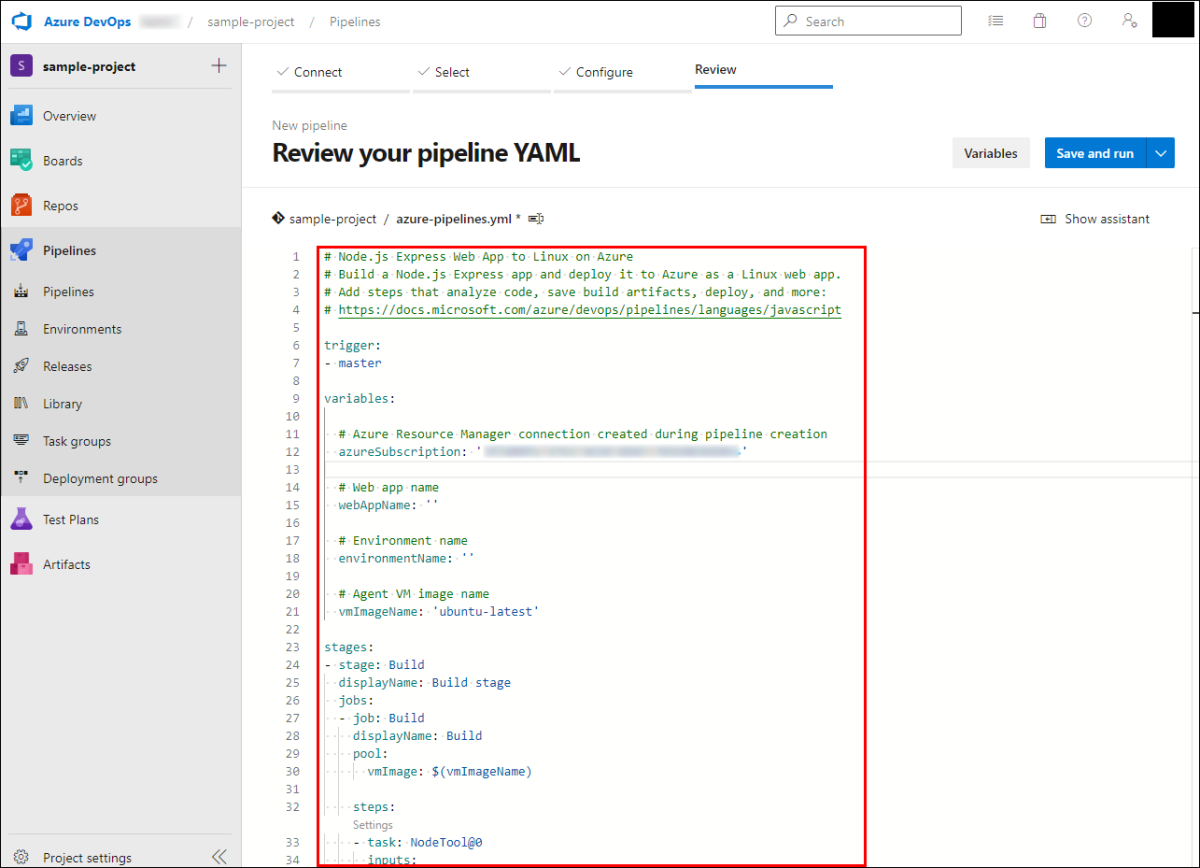Click the sample-project title in sidebar
Viewport: 1200px width, 868px height.
(x=89, y=67)
